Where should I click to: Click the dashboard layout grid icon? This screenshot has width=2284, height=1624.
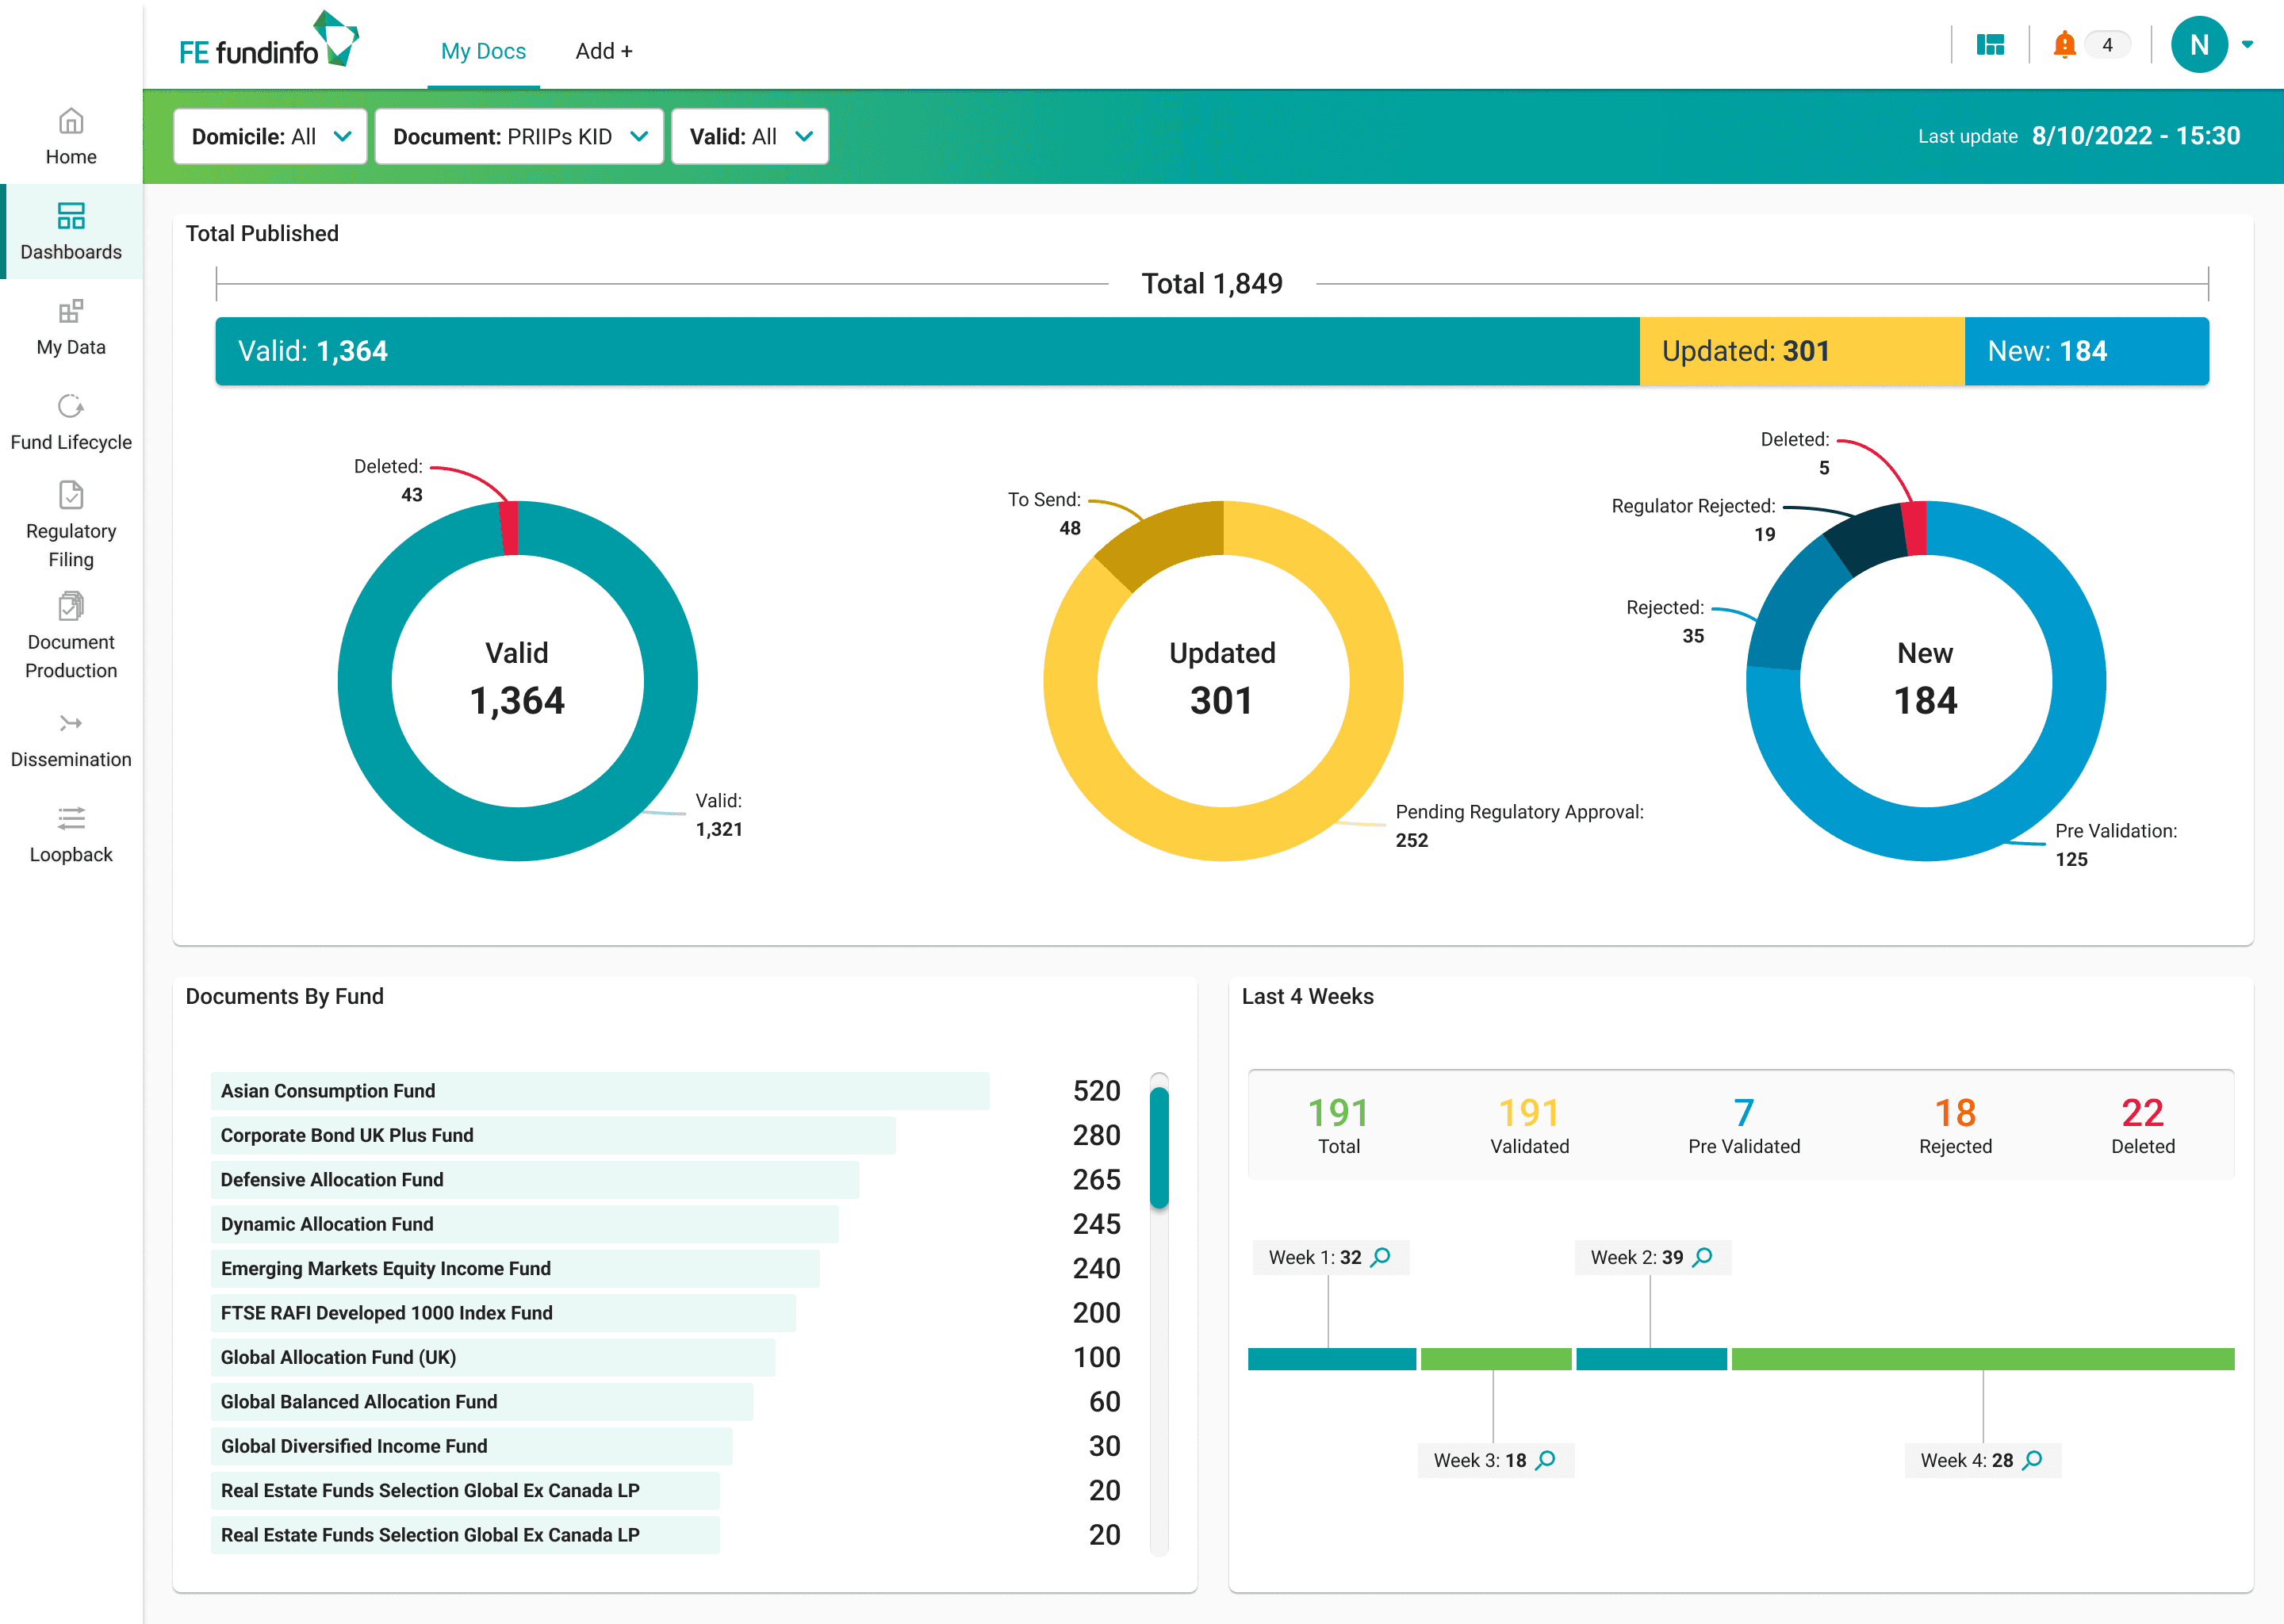pos(1990,45)
